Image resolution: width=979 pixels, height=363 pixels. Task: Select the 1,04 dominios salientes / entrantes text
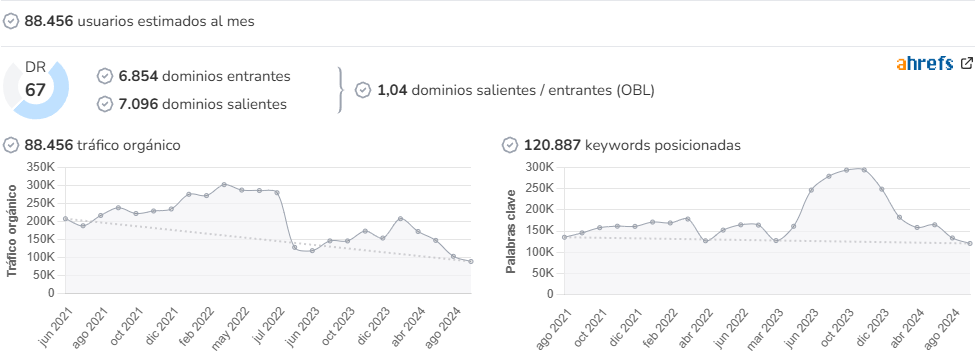pos(516,90)
